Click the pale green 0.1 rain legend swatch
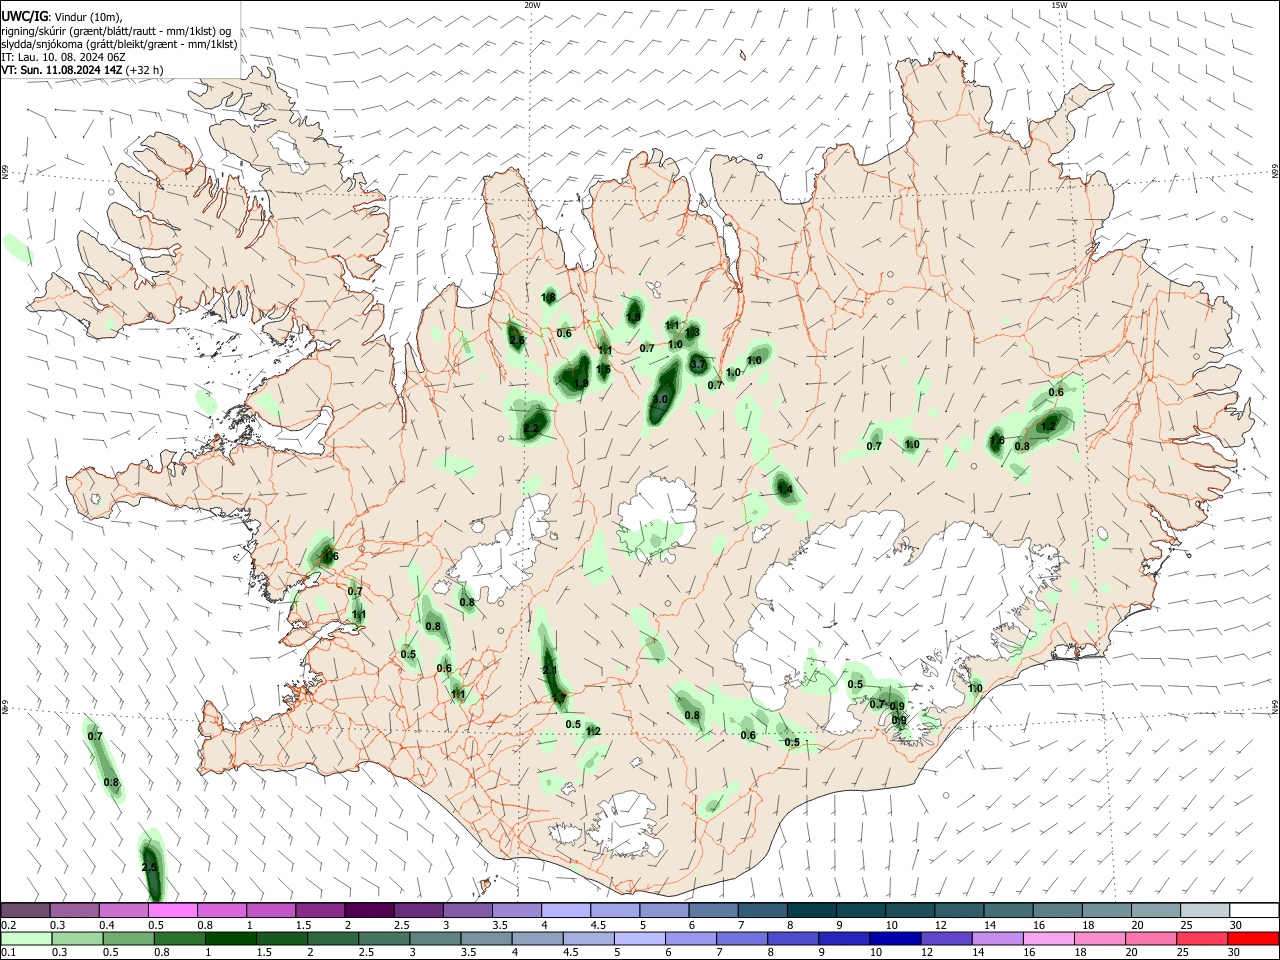1280x960 pixels. click(x=25, y=939)
